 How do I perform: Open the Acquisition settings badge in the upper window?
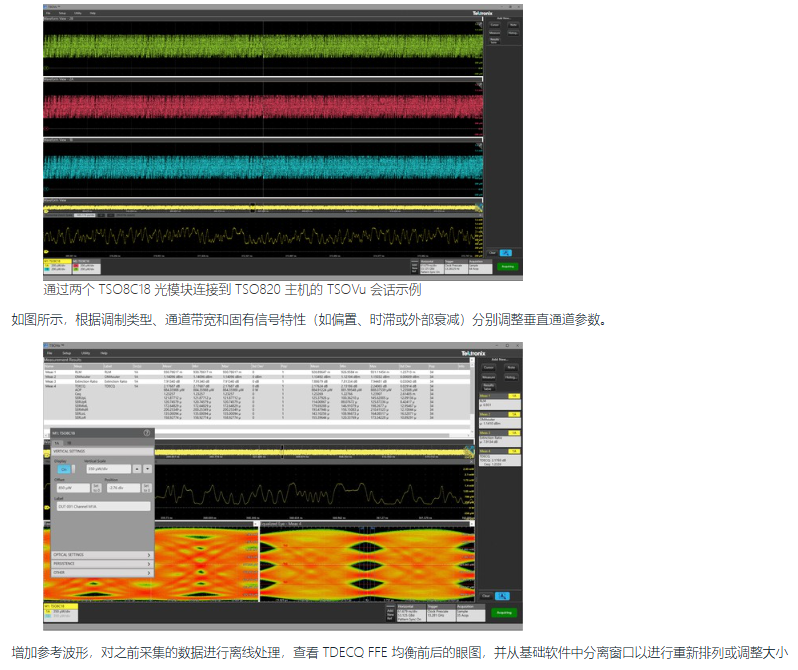pos(480,267)
